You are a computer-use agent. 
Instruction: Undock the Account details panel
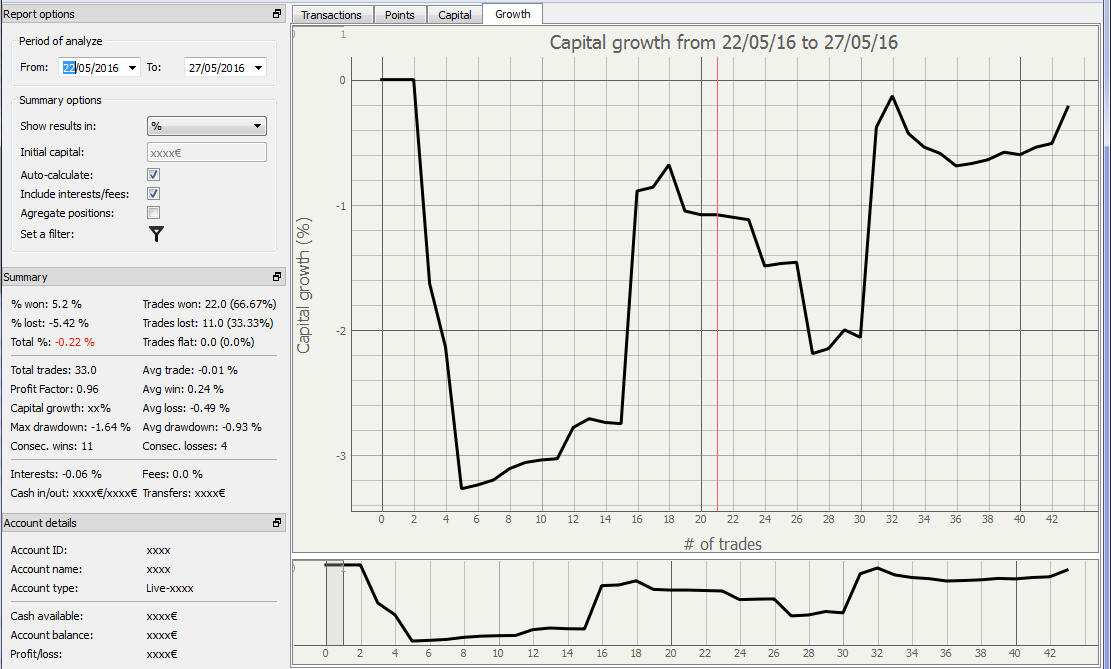click(277, 522)
